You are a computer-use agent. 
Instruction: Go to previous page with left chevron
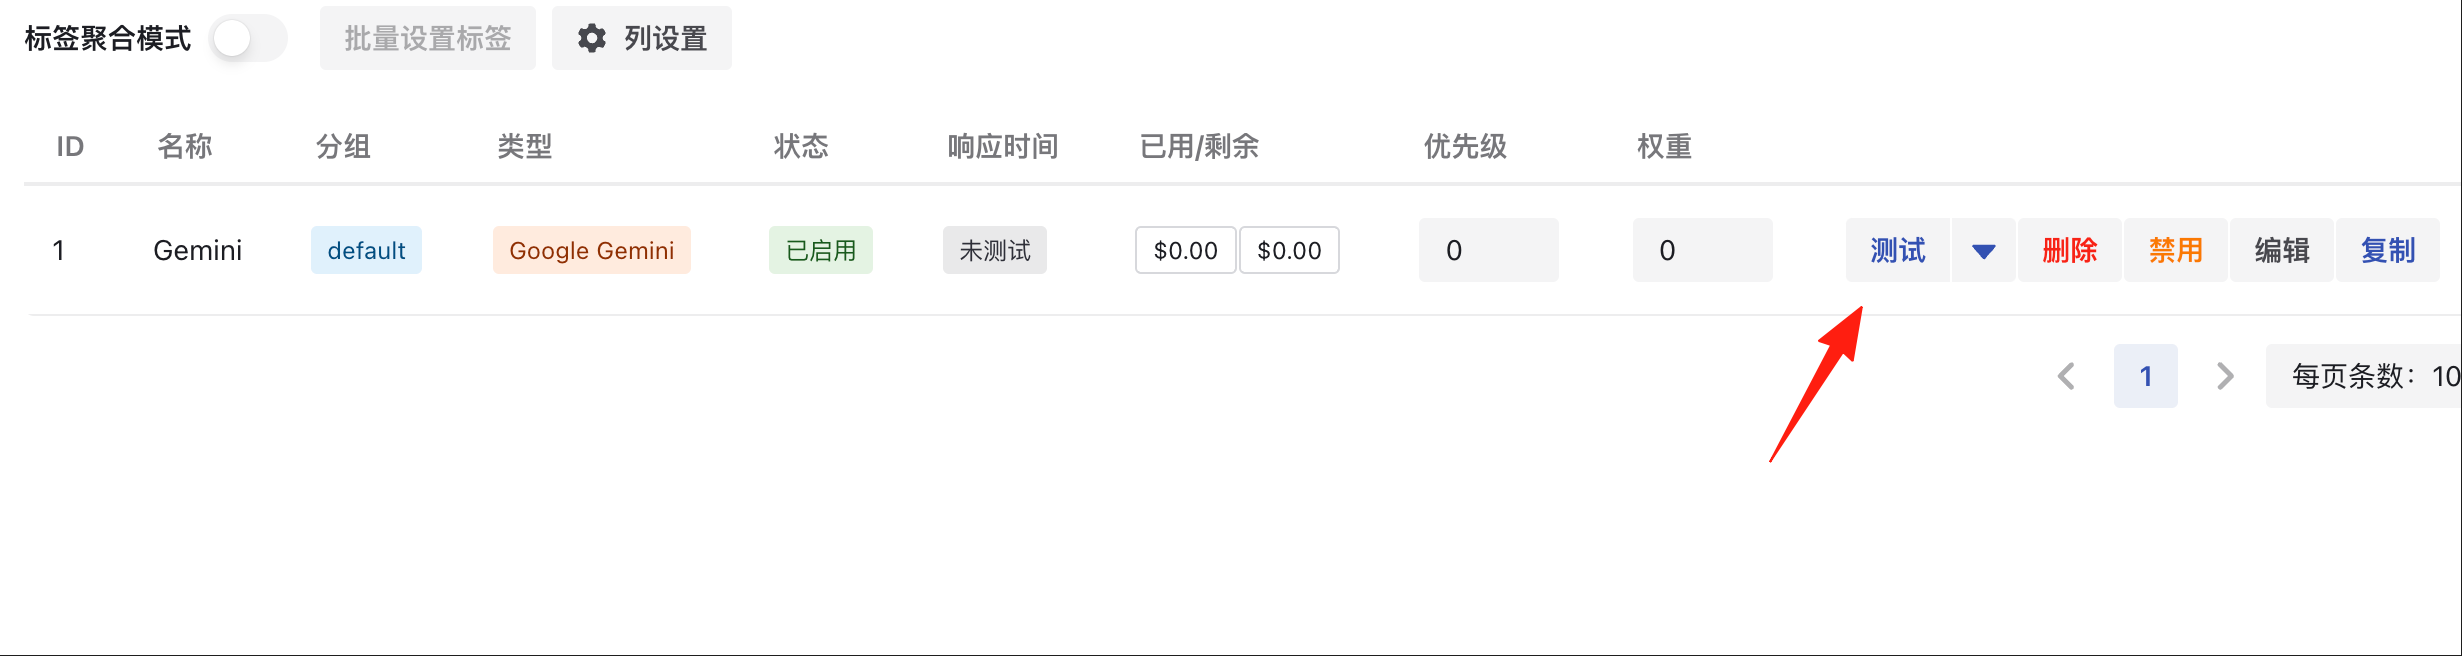tap(2066, 376)
